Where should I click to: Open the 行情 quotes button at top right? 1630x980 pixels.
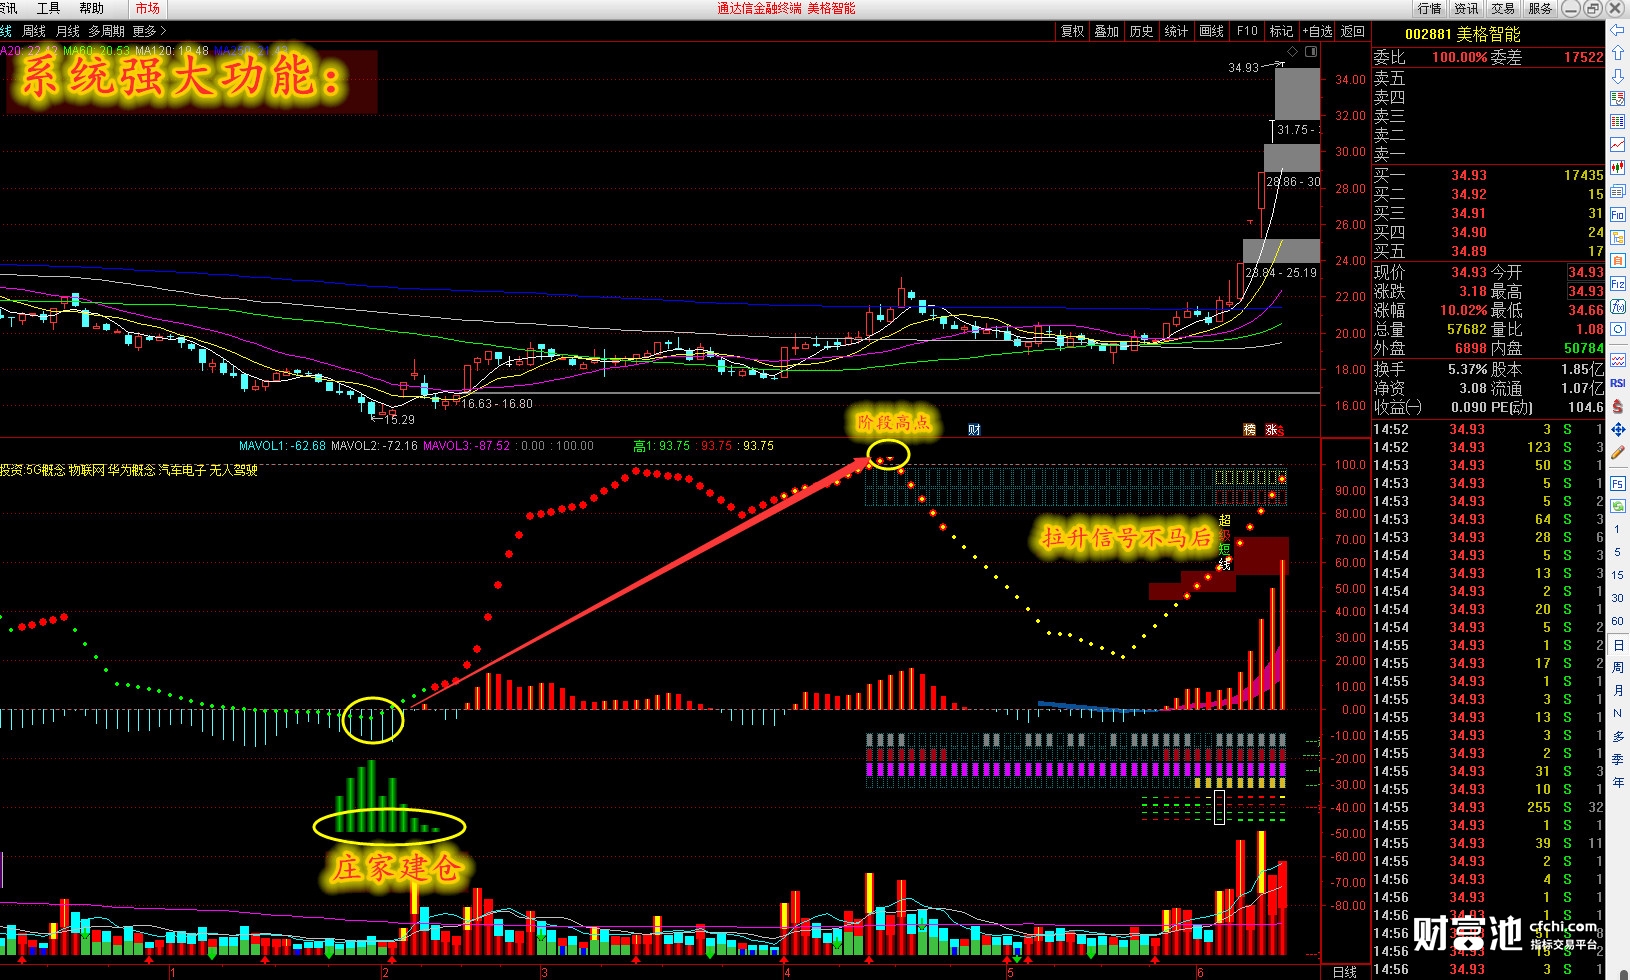pos(1429,8)
